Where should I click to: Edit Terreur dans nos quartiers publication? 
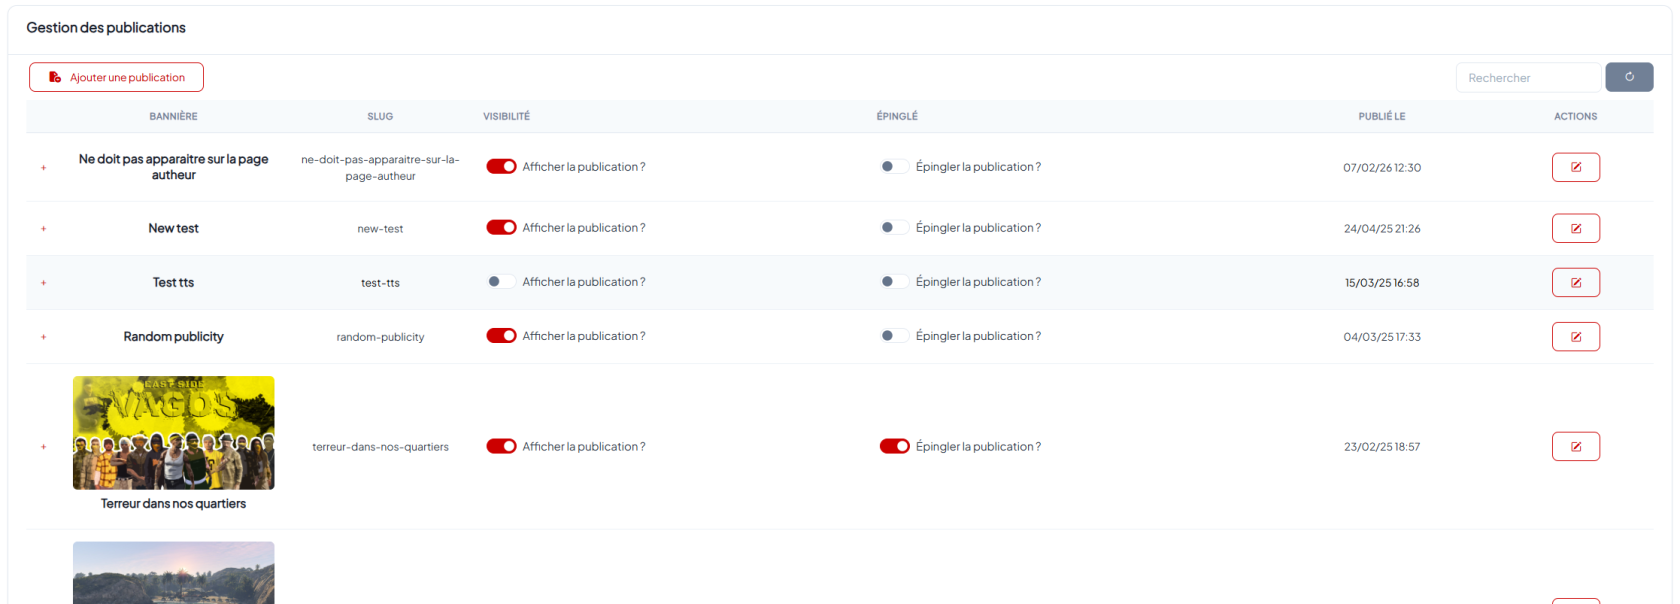1575,446
